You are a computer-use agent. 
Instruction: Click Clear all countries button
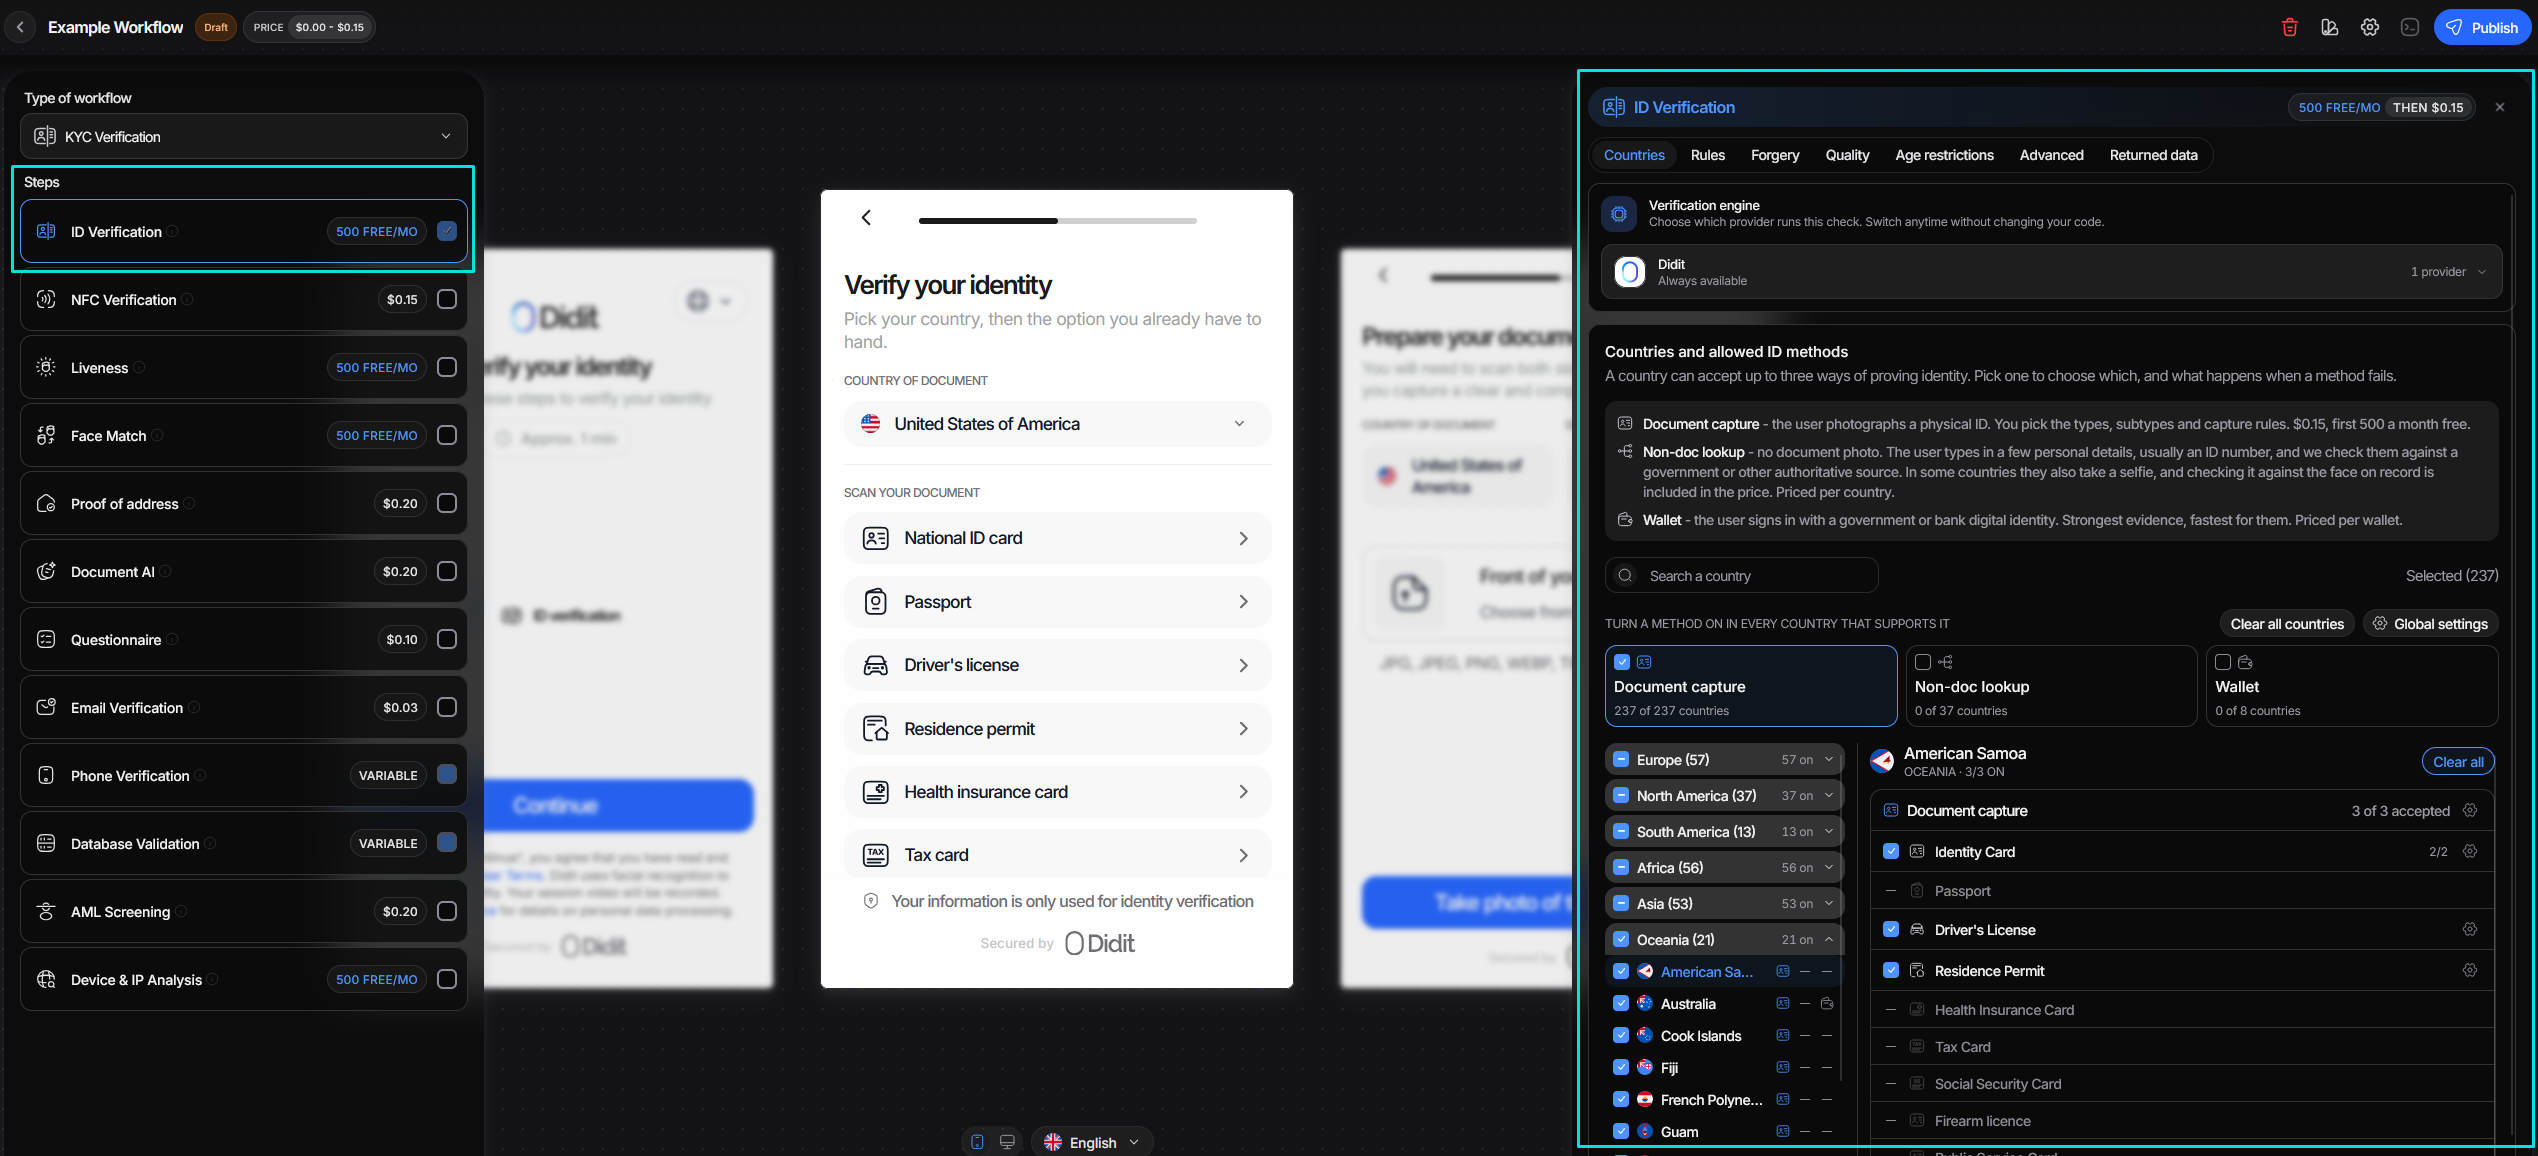(x=2286, y=623)
